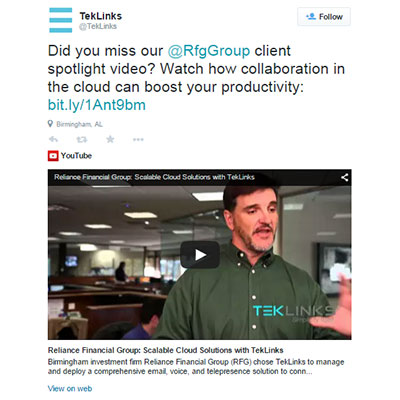
Task: Open the more options ellipsis
Action: coord(138,139)
